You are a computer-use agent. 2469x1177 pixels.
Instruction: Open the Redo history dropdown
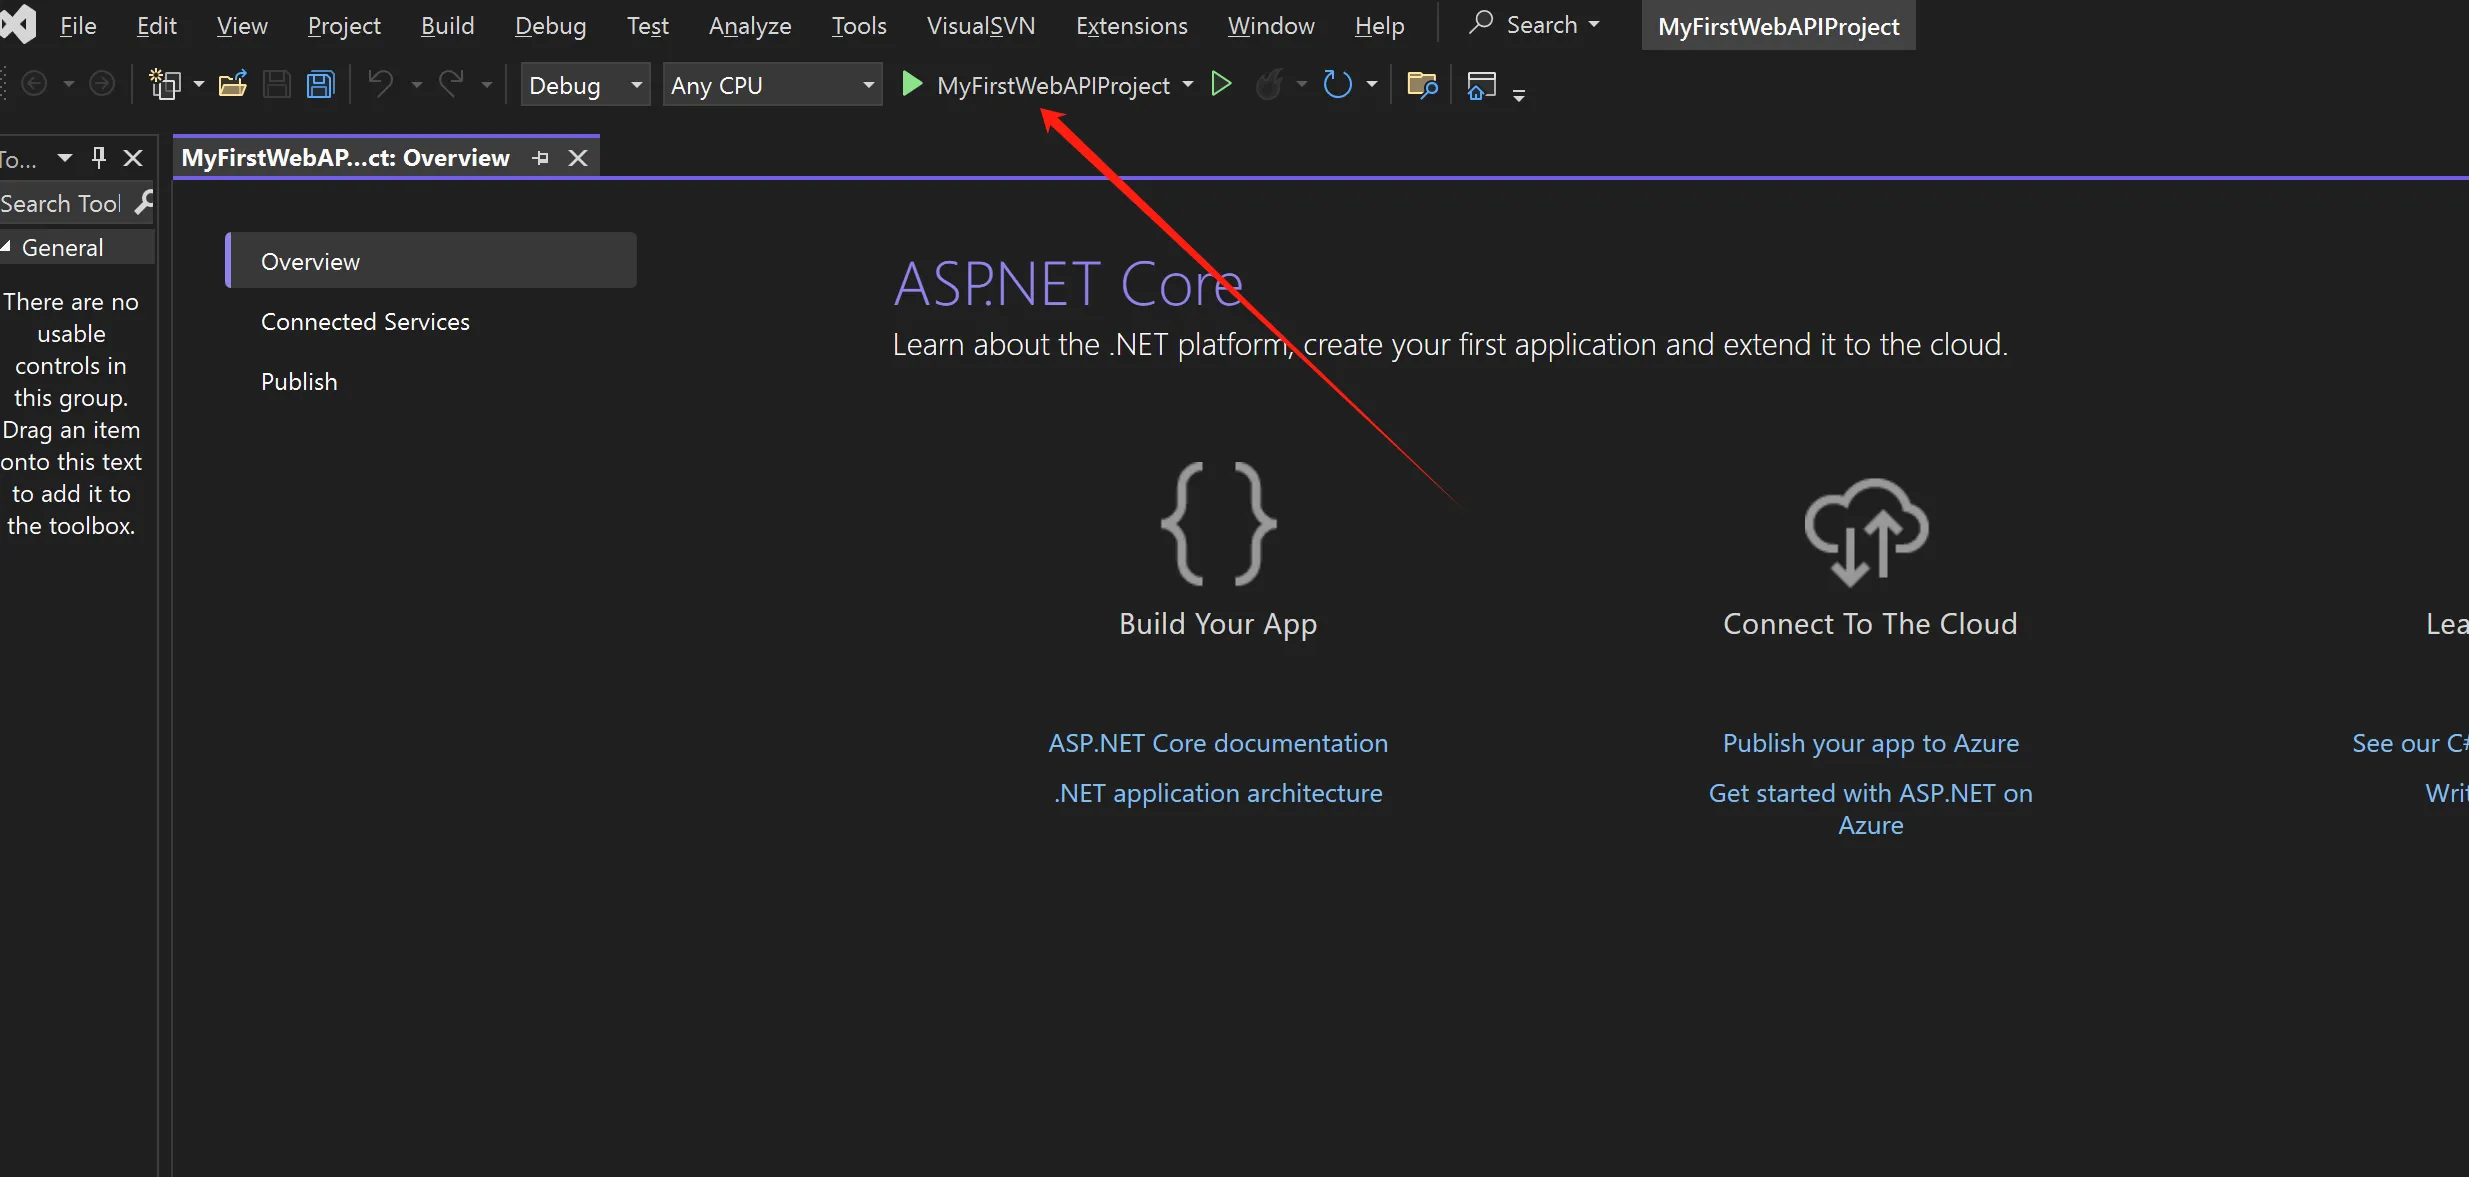(487, 85)
